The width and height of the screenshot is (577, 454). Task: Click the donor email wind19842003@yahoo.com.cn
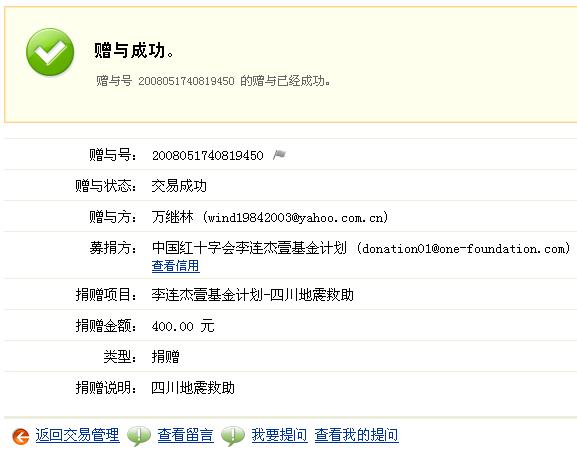point(296,218)
